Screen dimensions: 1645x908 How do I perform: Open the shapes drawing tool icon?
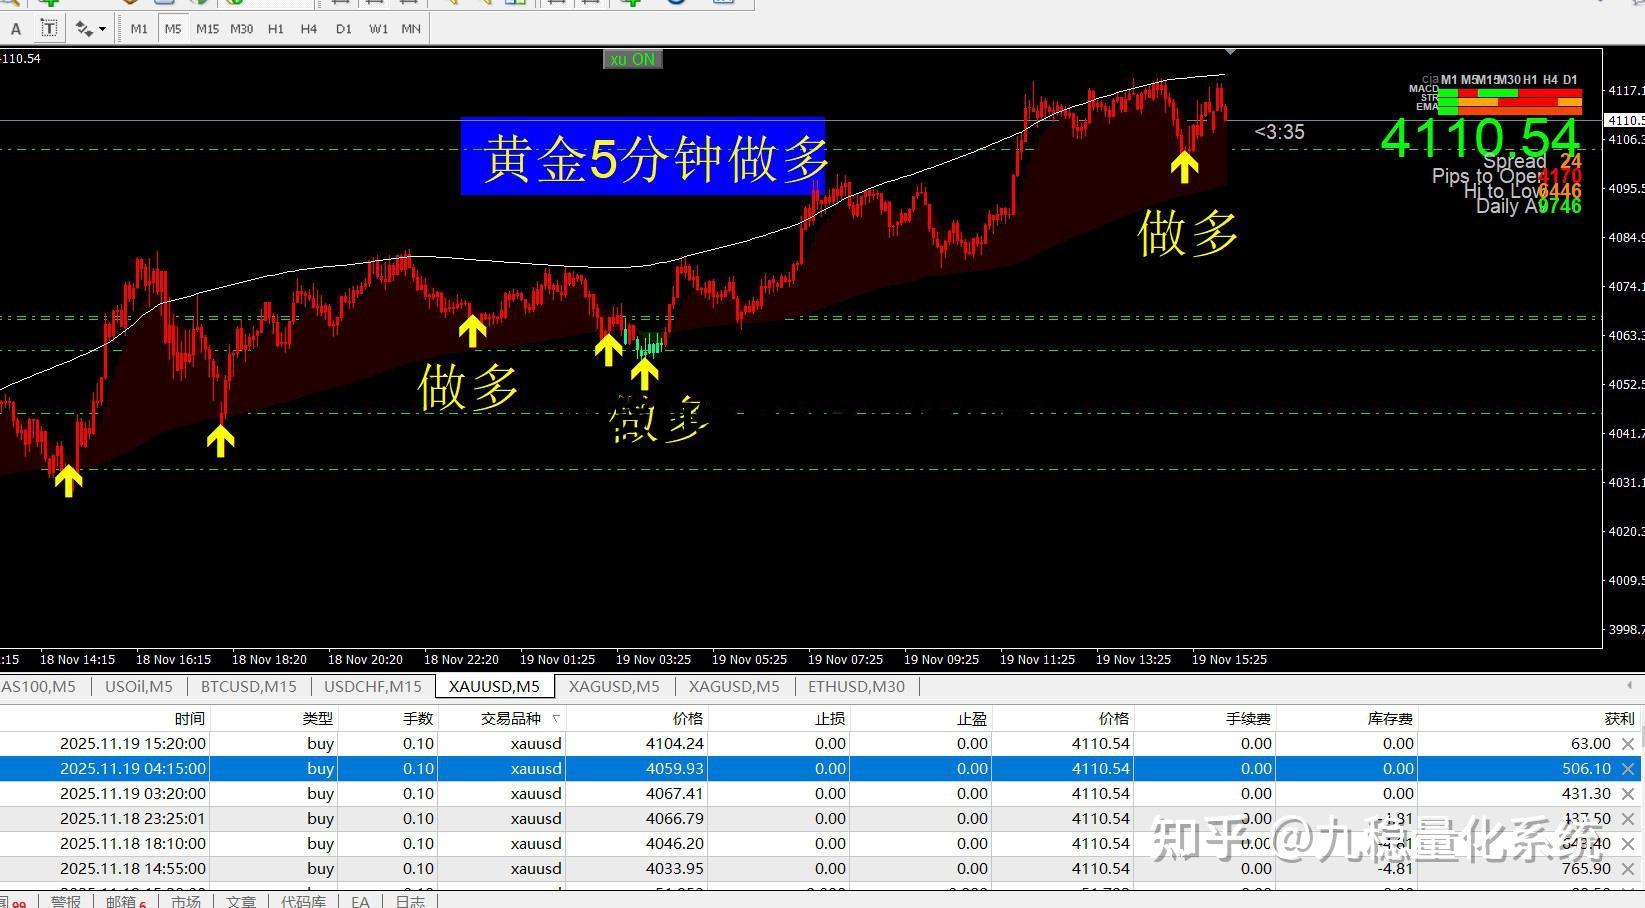[x=83, y=28]
